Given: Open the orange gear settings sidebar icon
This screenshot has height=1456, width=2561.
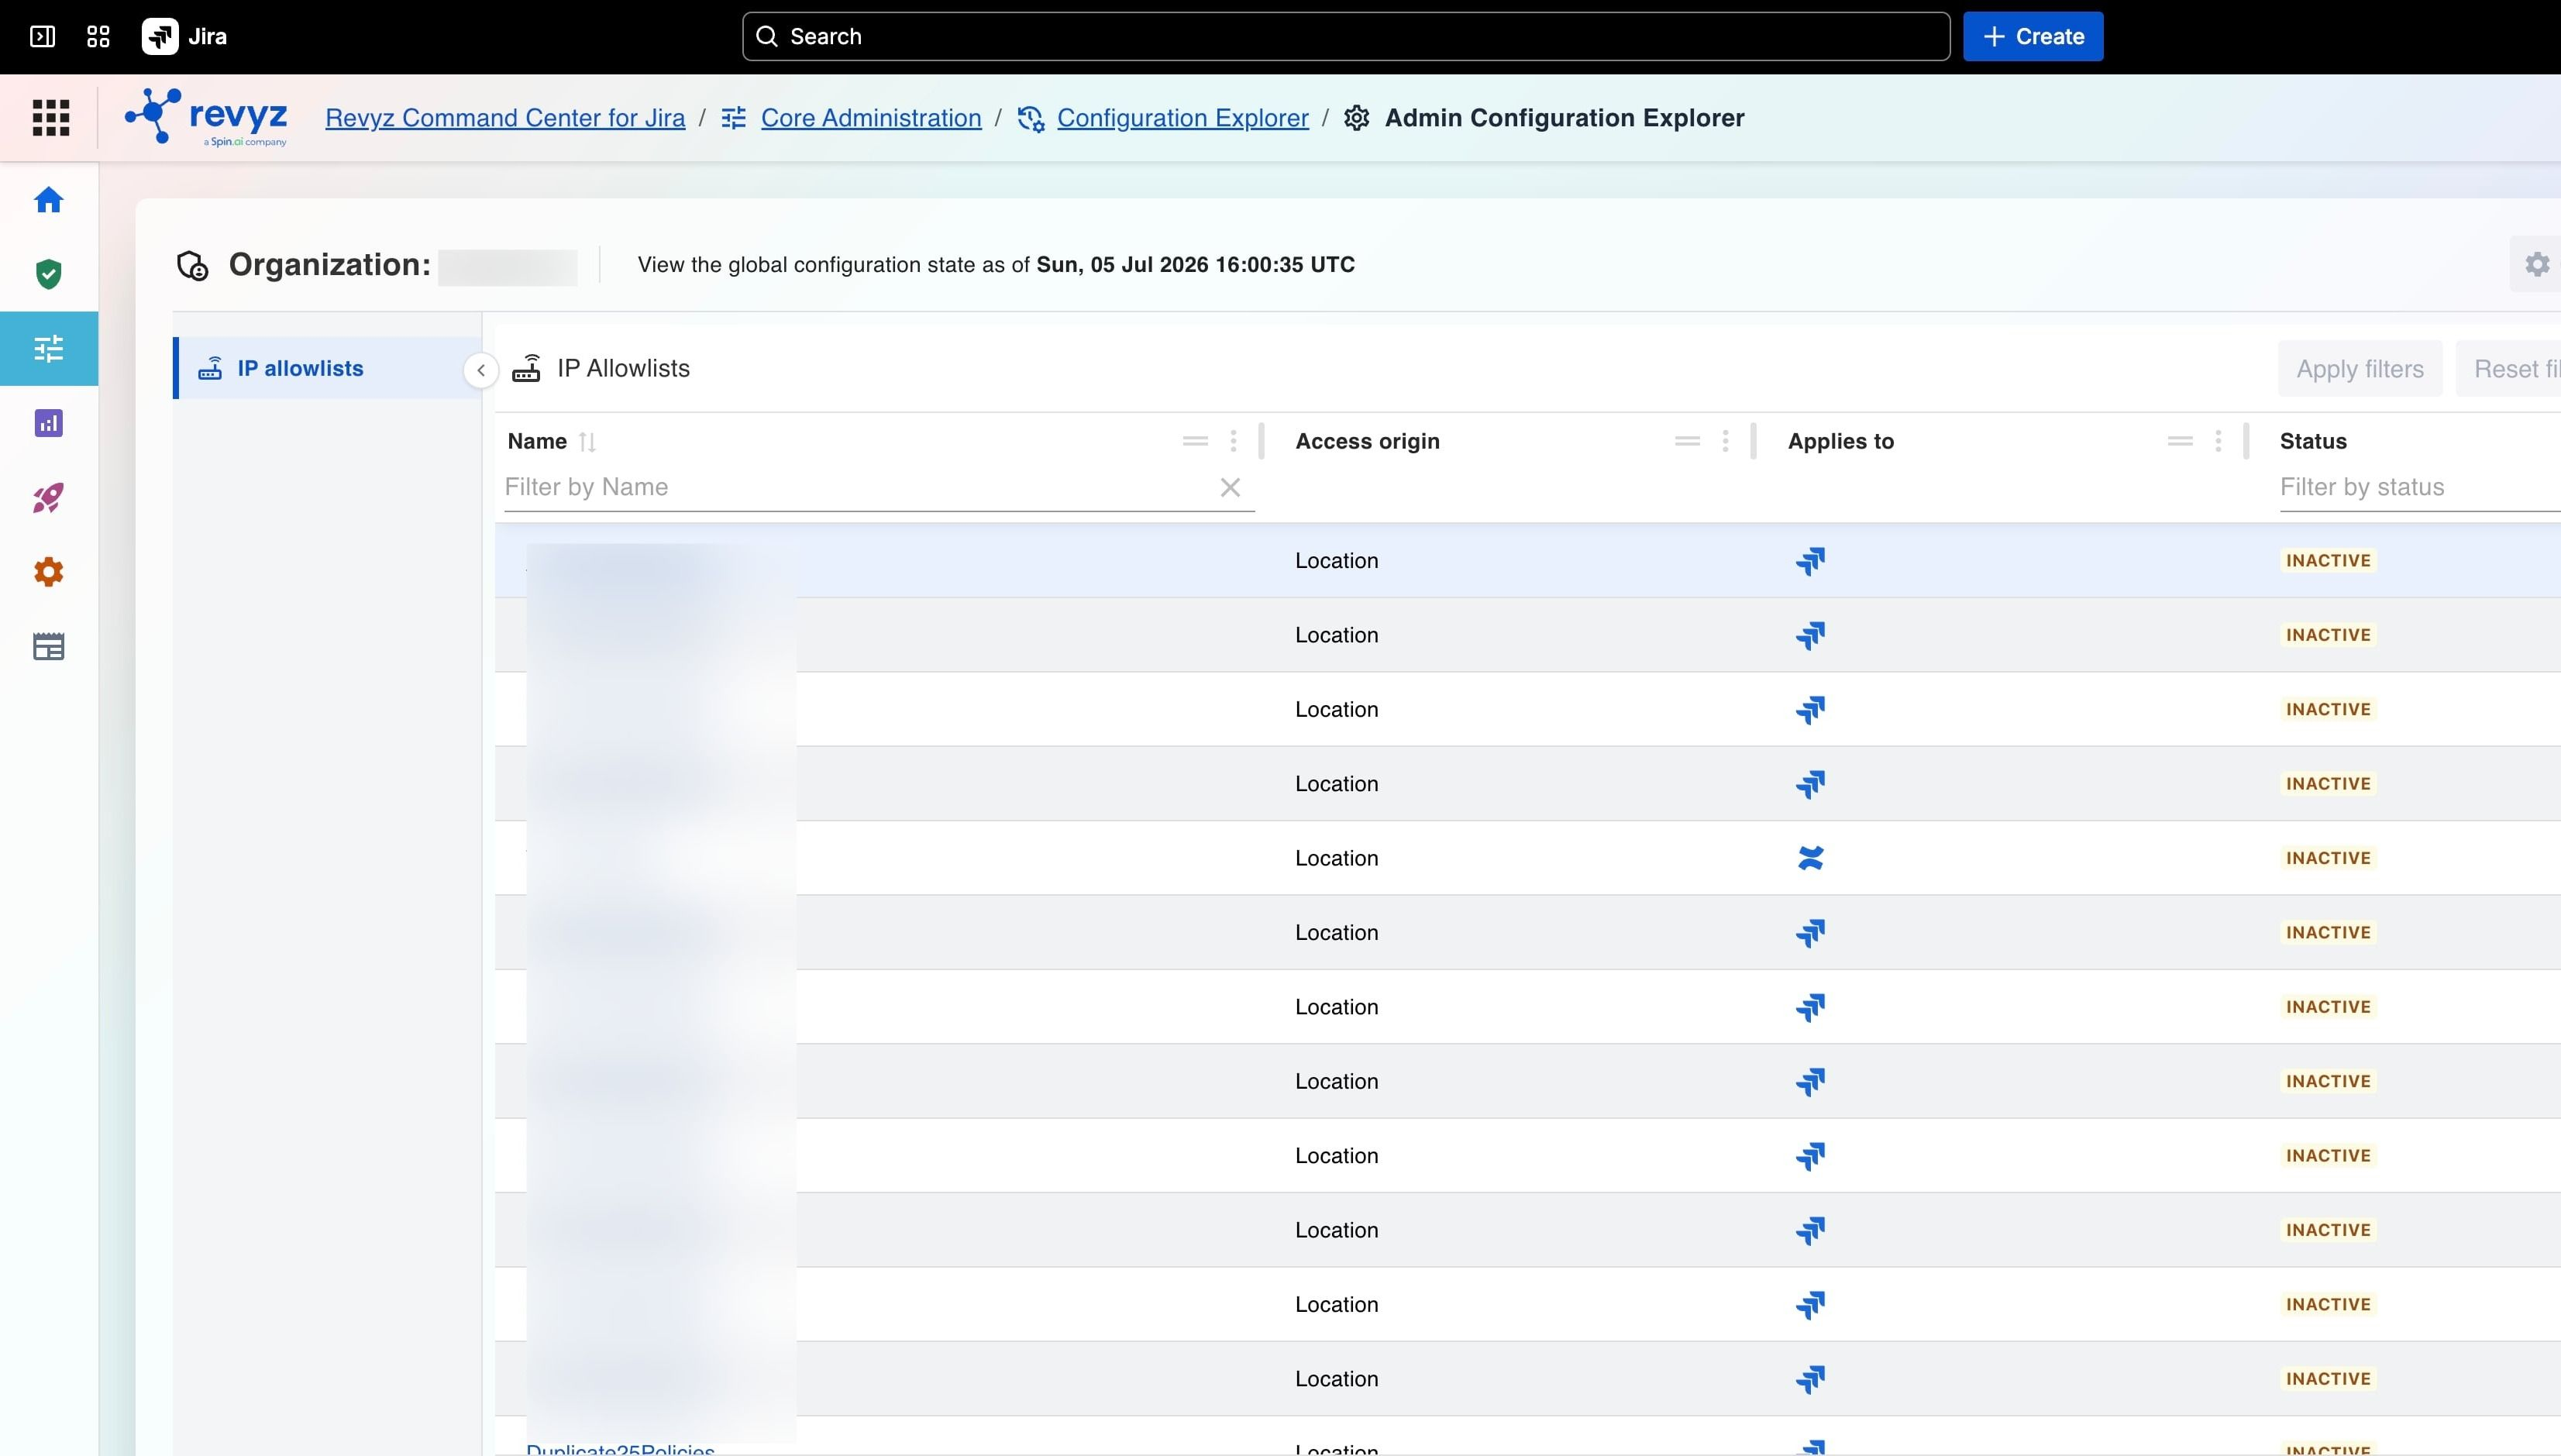Looking at the screenshot, I should [49, 572].
